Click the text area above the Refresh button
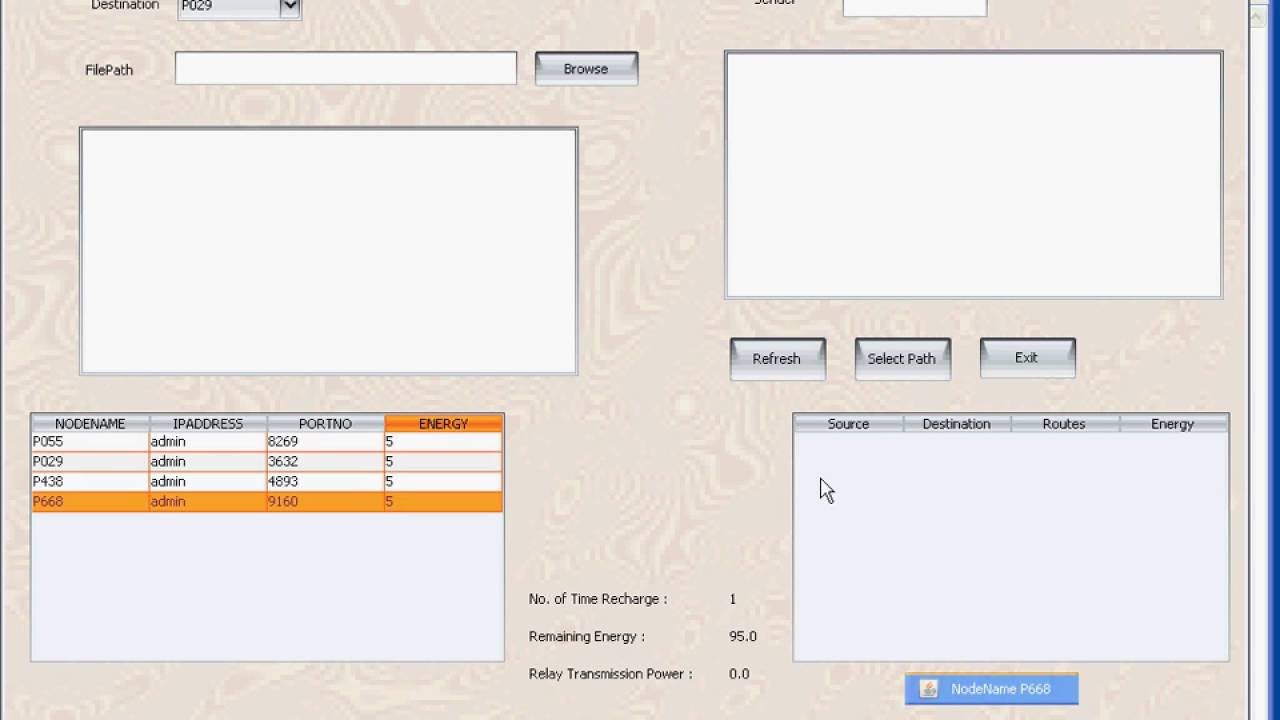The image size is (1280, 720). (x=973, y=175)
